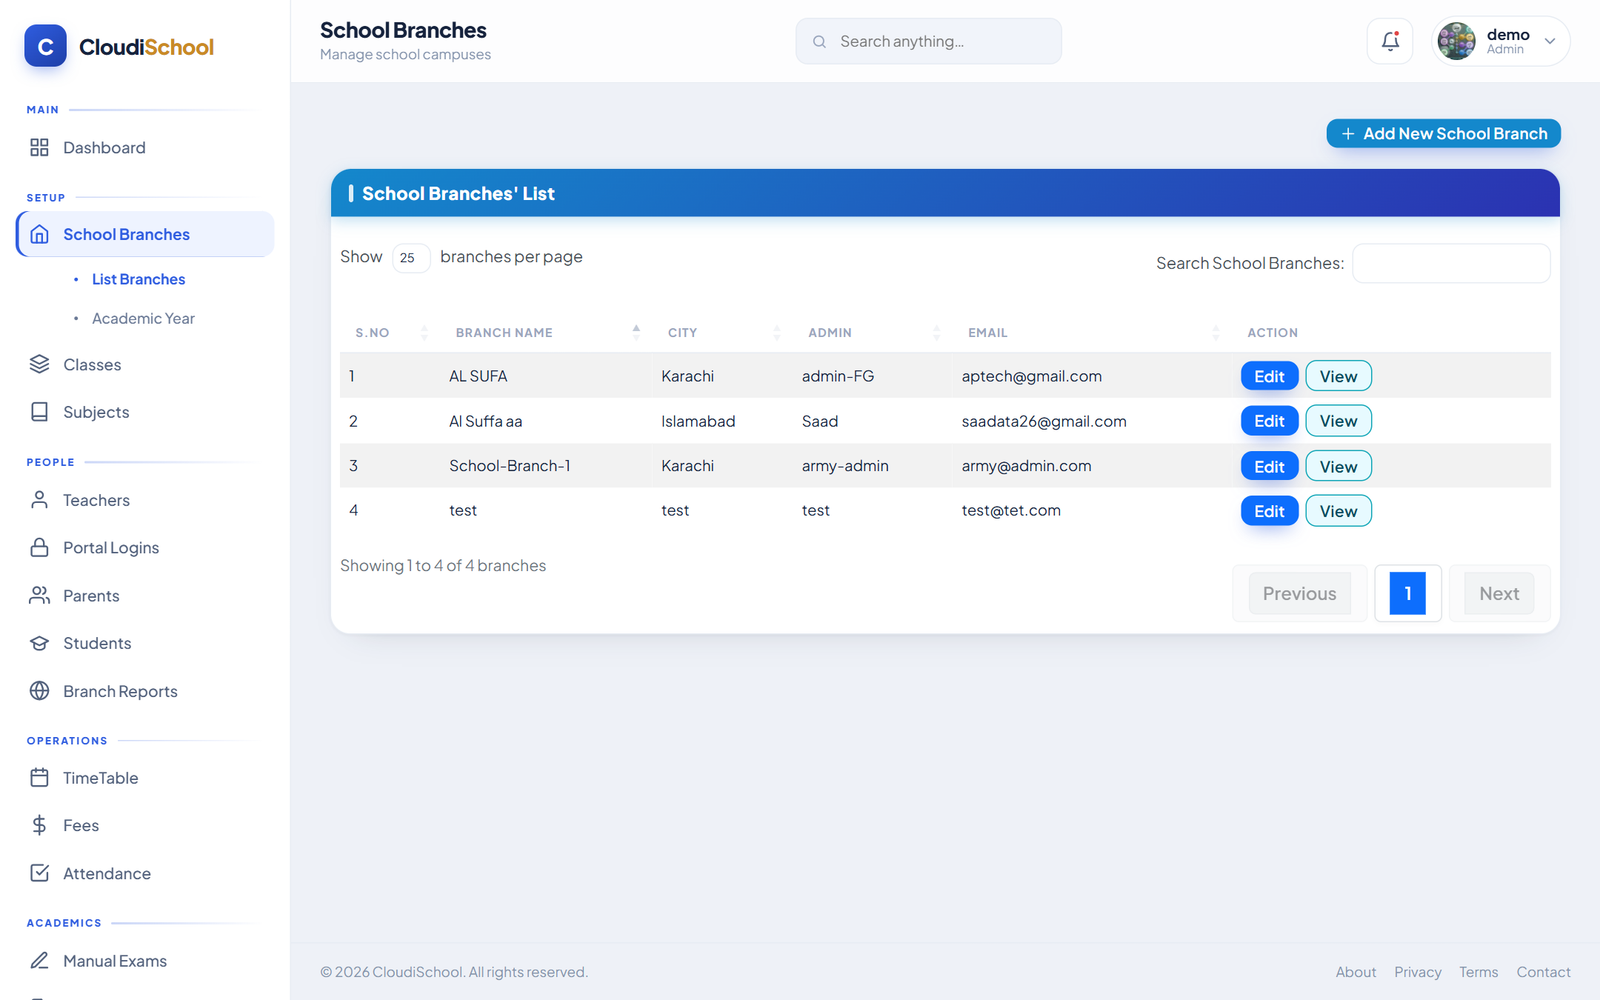Click the demo user avatar
1600x1000 pixels.
1456,41
